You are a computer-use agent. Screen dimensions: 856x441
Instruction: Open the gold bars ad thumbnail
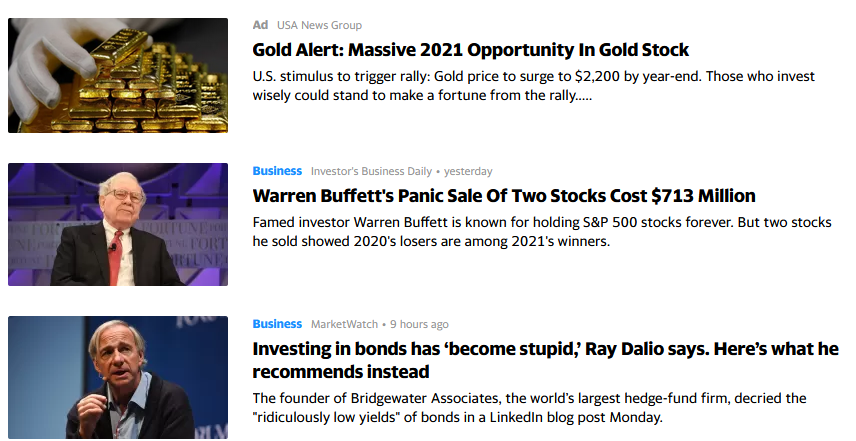(x=118, y=75)
